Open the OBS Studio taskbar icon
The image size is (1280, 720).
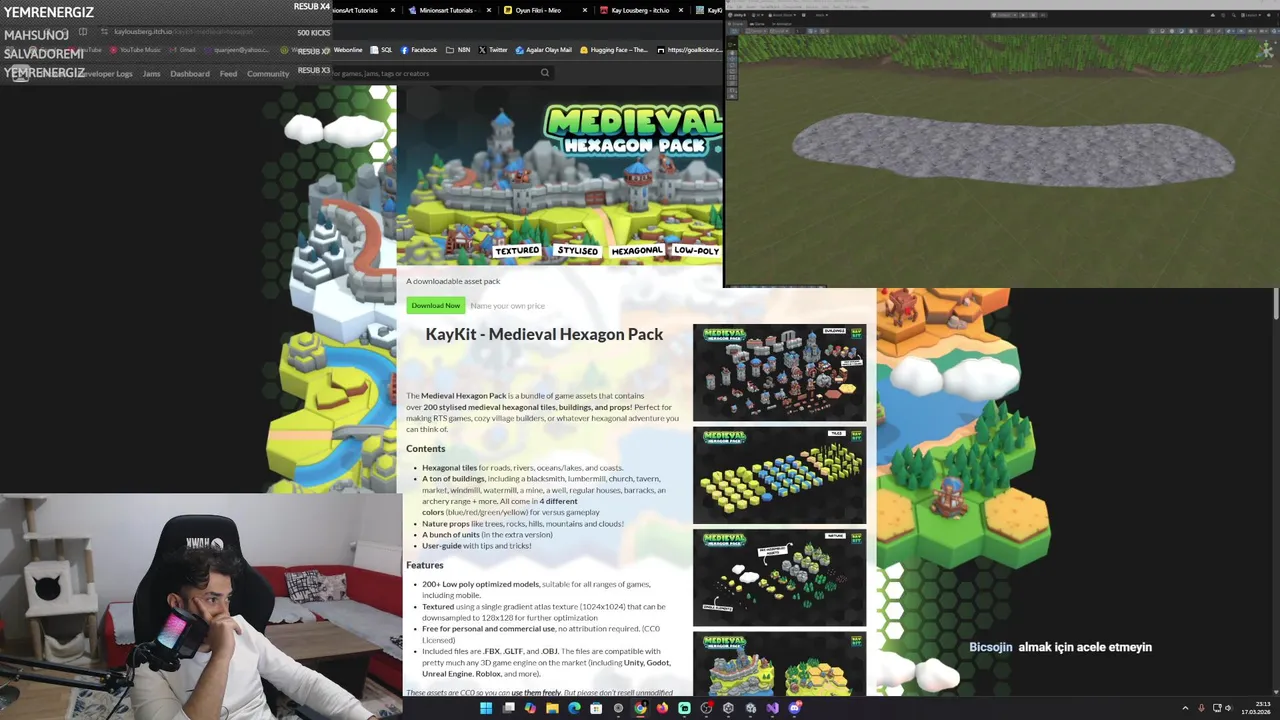pos(706,708)
